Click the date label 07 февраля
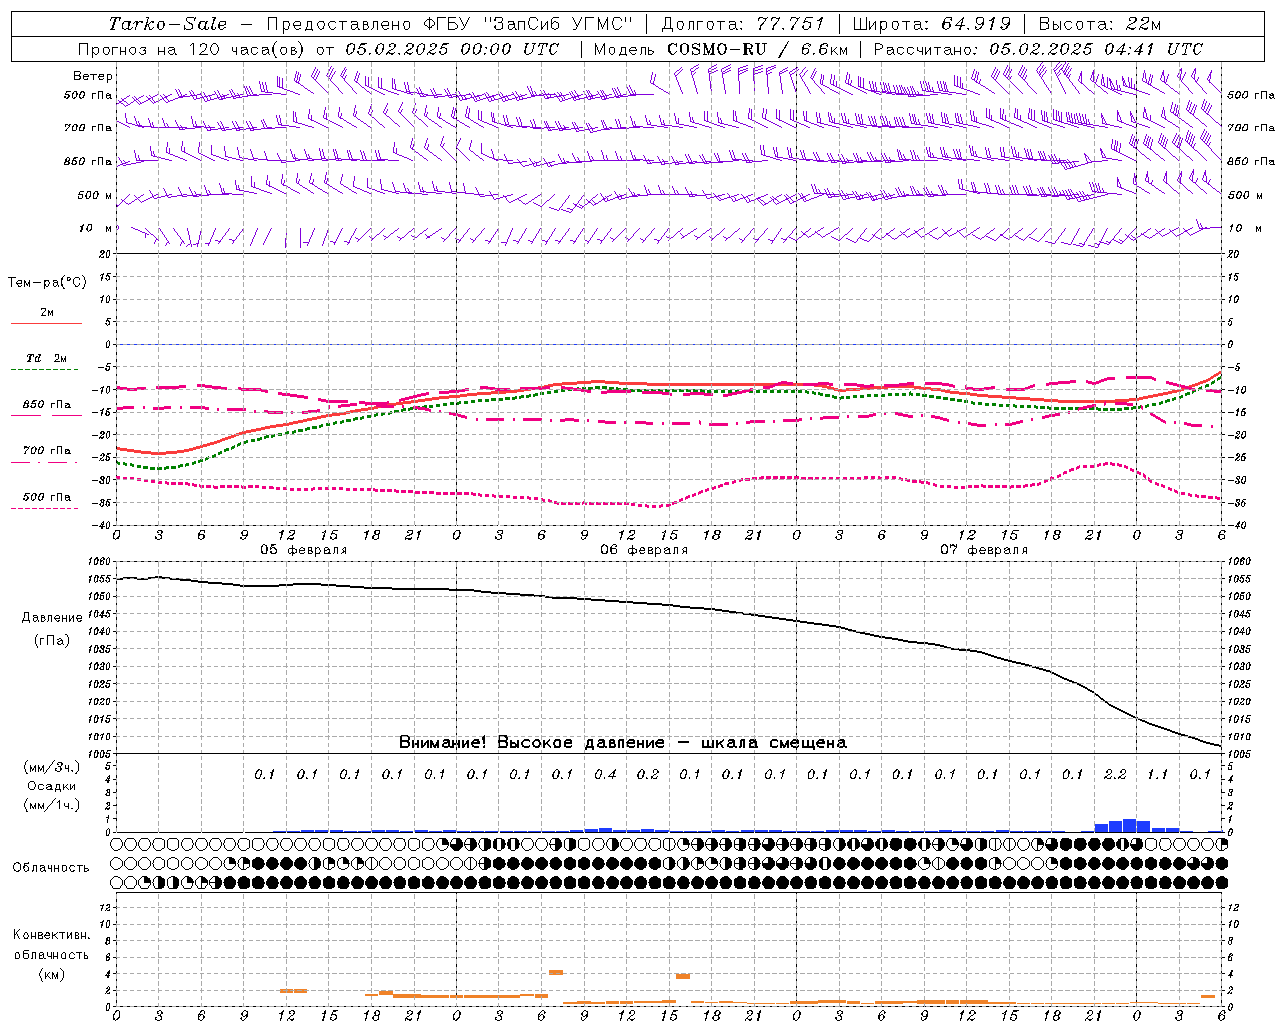 pos(984,550)
